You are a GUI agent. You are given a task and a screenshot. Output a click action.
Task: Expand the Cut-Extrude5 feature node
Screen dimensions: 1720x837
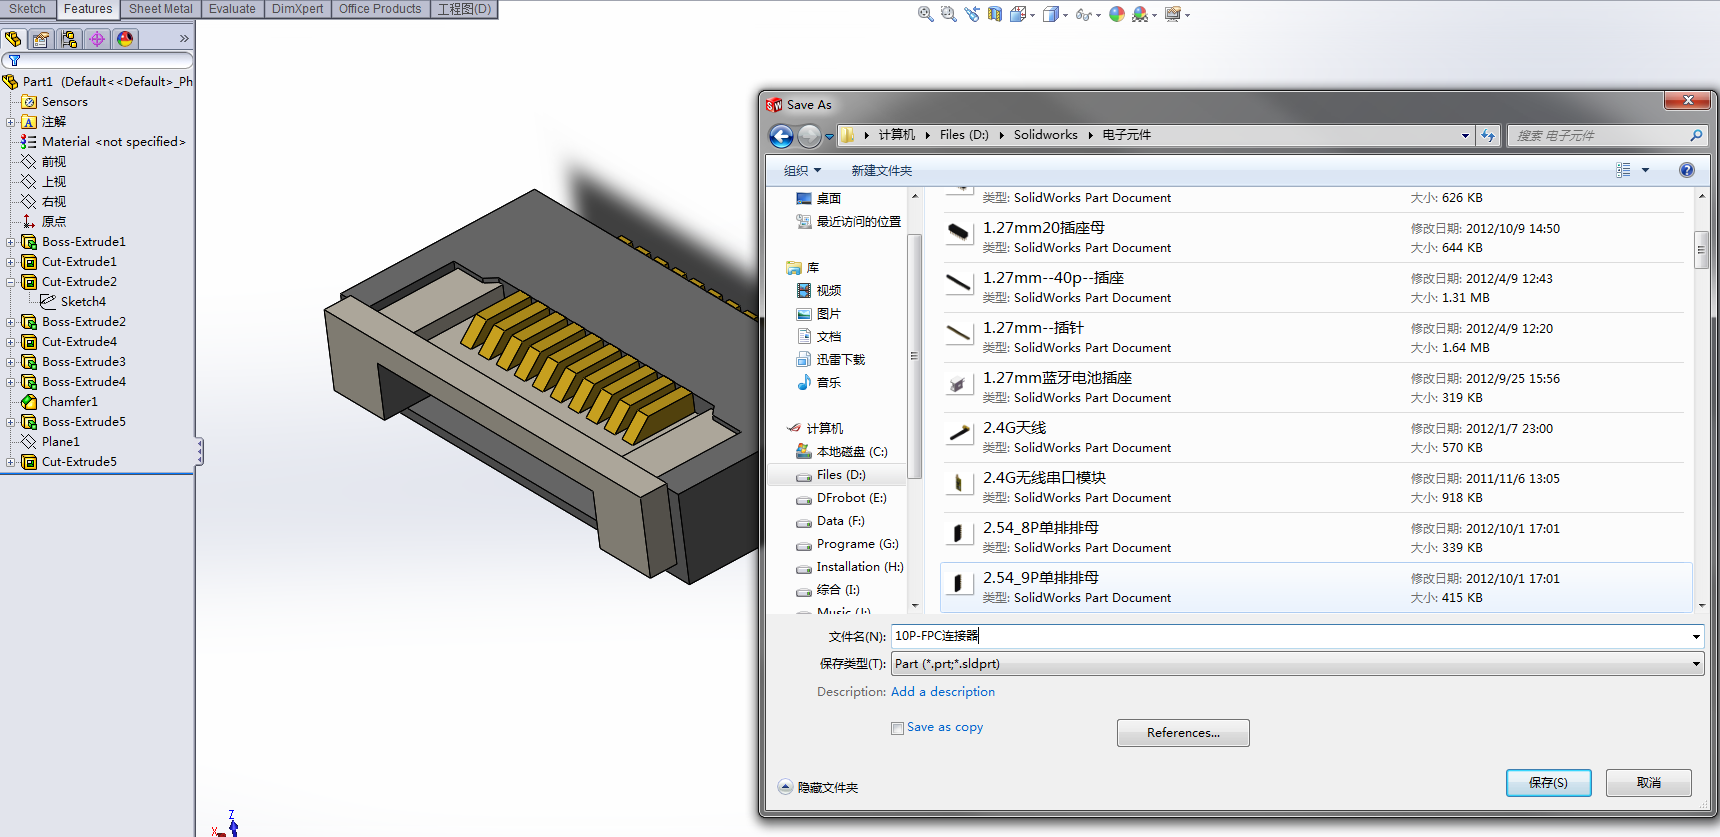[x=10, y=462]
